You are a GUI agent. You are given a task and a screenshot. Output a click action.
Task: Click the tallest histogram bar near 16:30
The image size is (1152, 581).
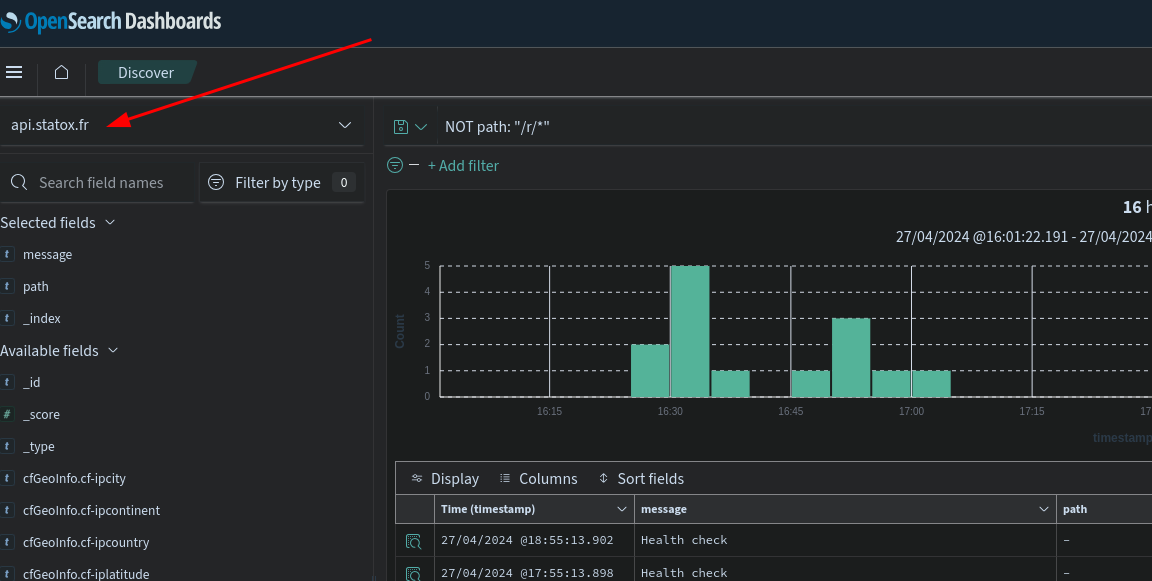click(690, 331)
